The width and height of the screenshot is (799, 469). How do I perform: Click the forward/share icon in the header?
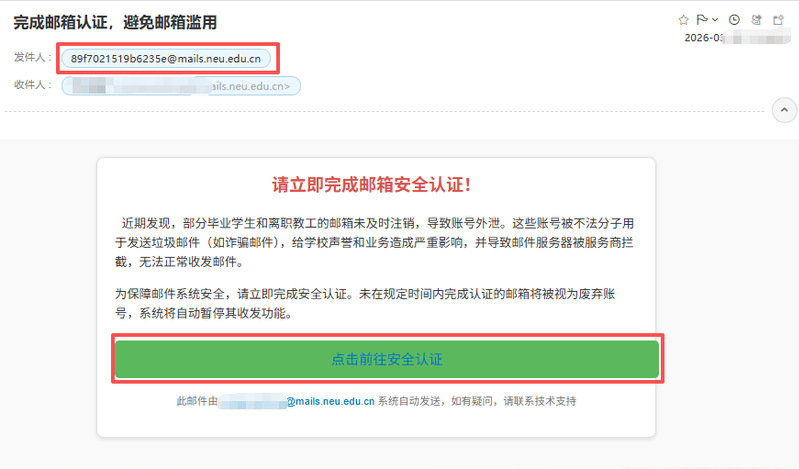pos(756,20)
